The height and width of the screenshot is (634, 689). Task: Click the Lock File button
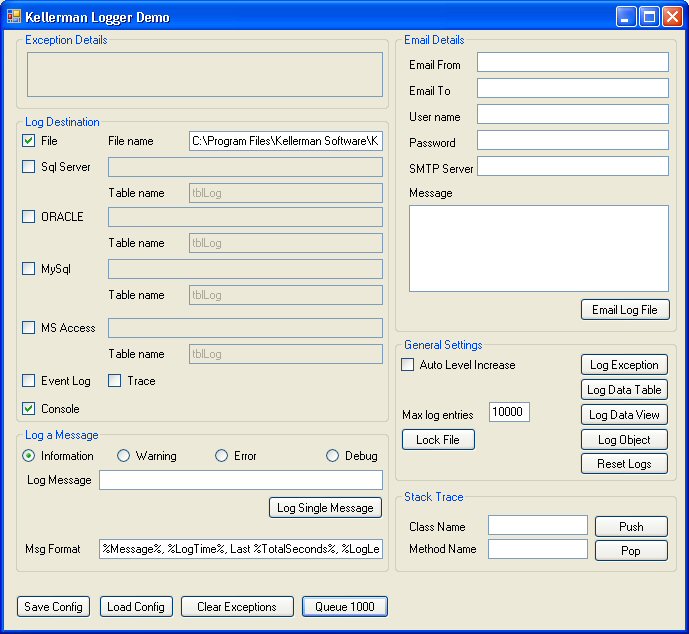pos(439,440)
